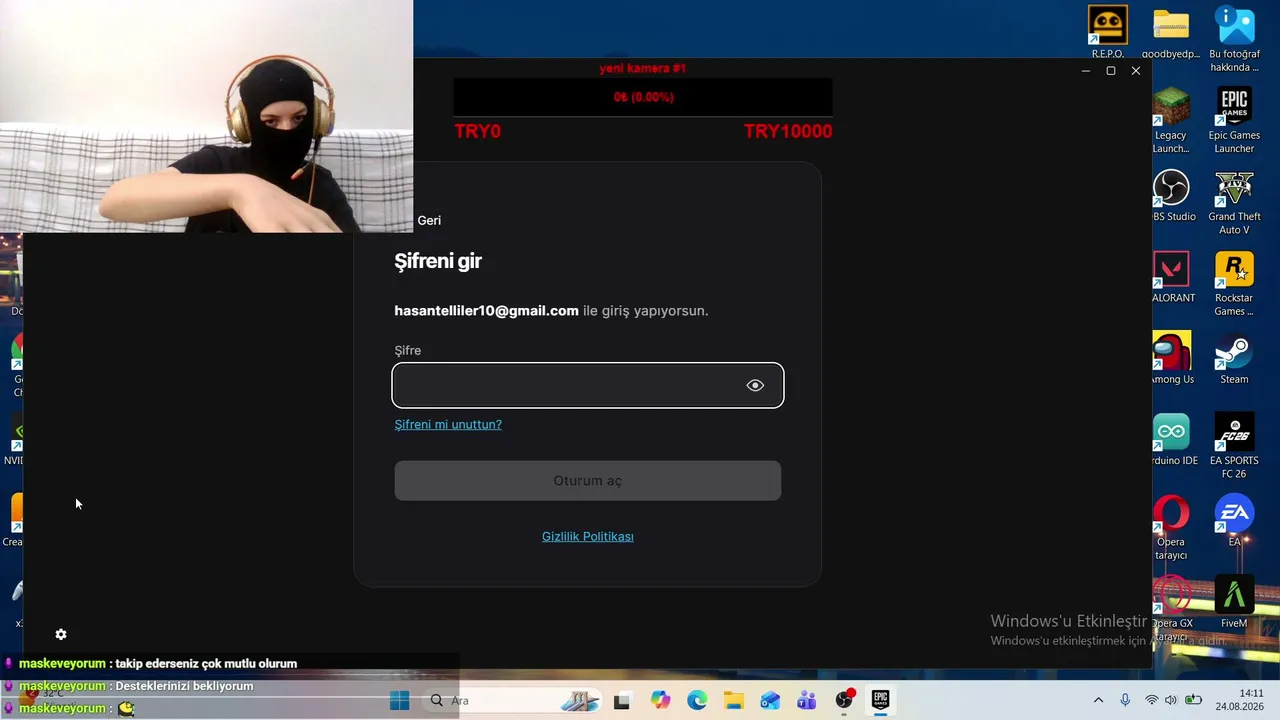Open Microsoft Copilot from the taskbar
Viewport: 1280px width, 720px height.
[660, 700]
